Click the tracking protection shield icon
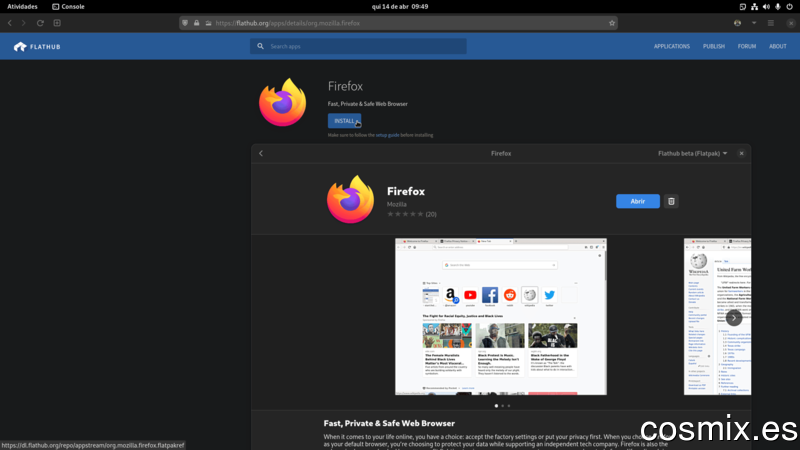 point(185,23)
